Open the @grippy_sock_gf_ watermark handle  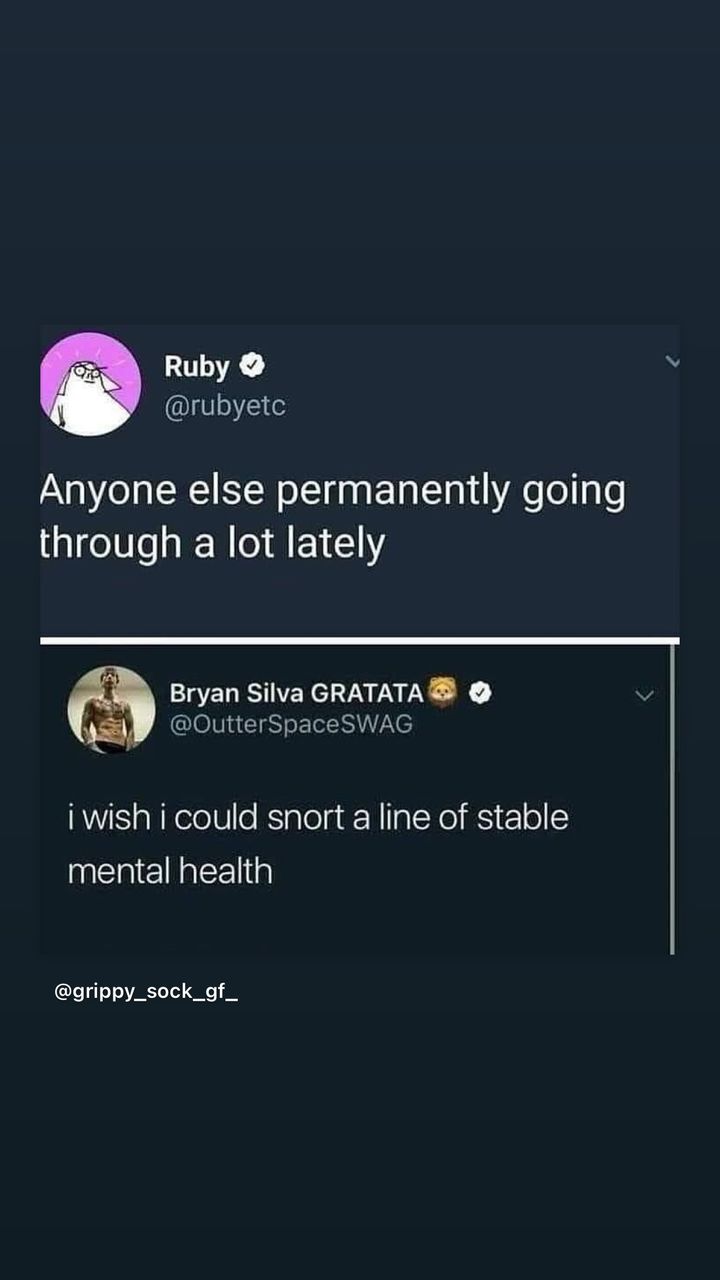click(146, 993)
